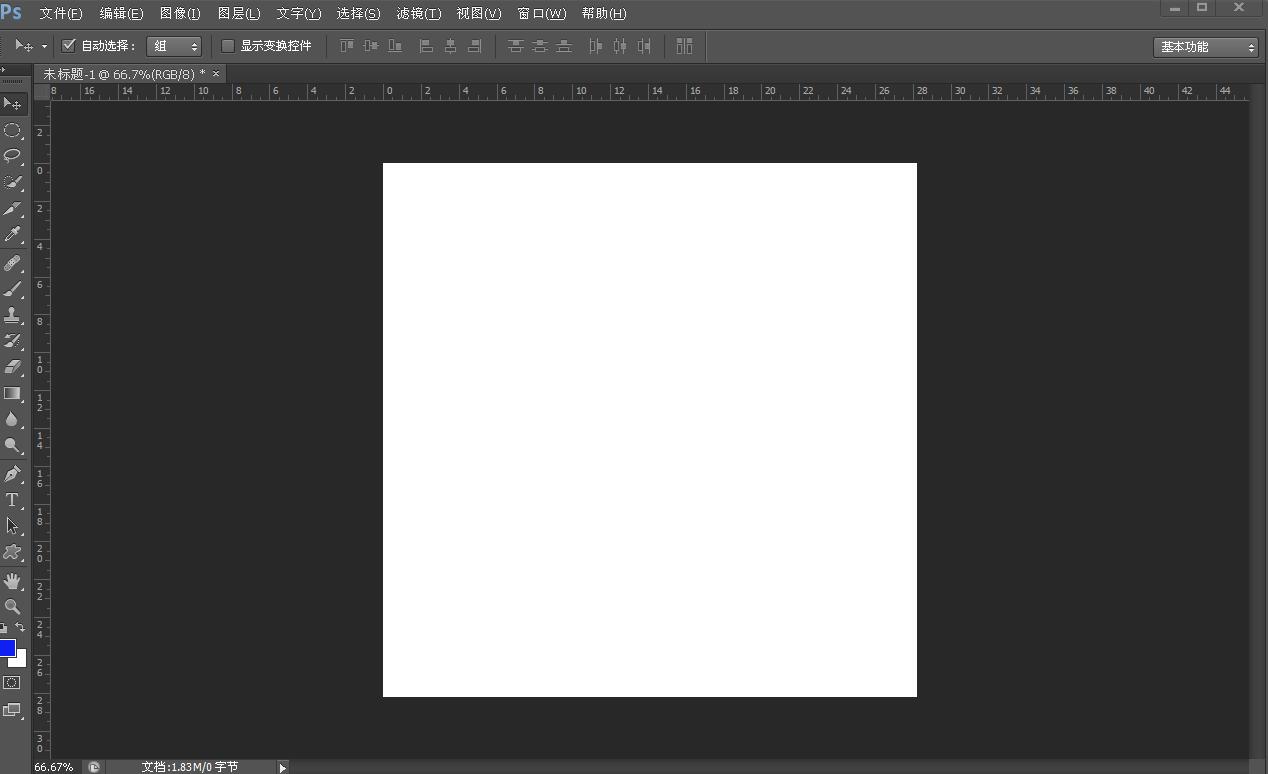Select the Move tool in toolbox
Image resolution: width=1268 pixels, height=774 pixels.
[13, 104]
